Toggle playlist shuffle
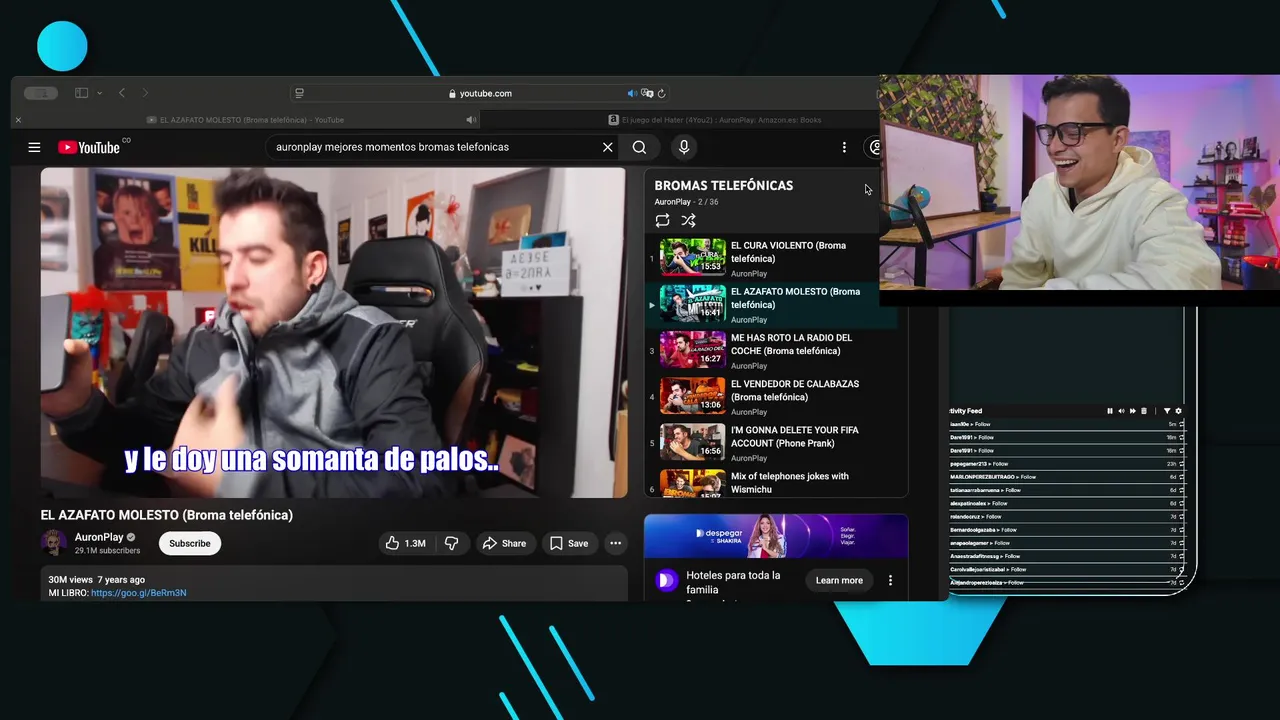Image resolution: width=1280 pixels, height=720 pixels. click(x=688, y=220)
